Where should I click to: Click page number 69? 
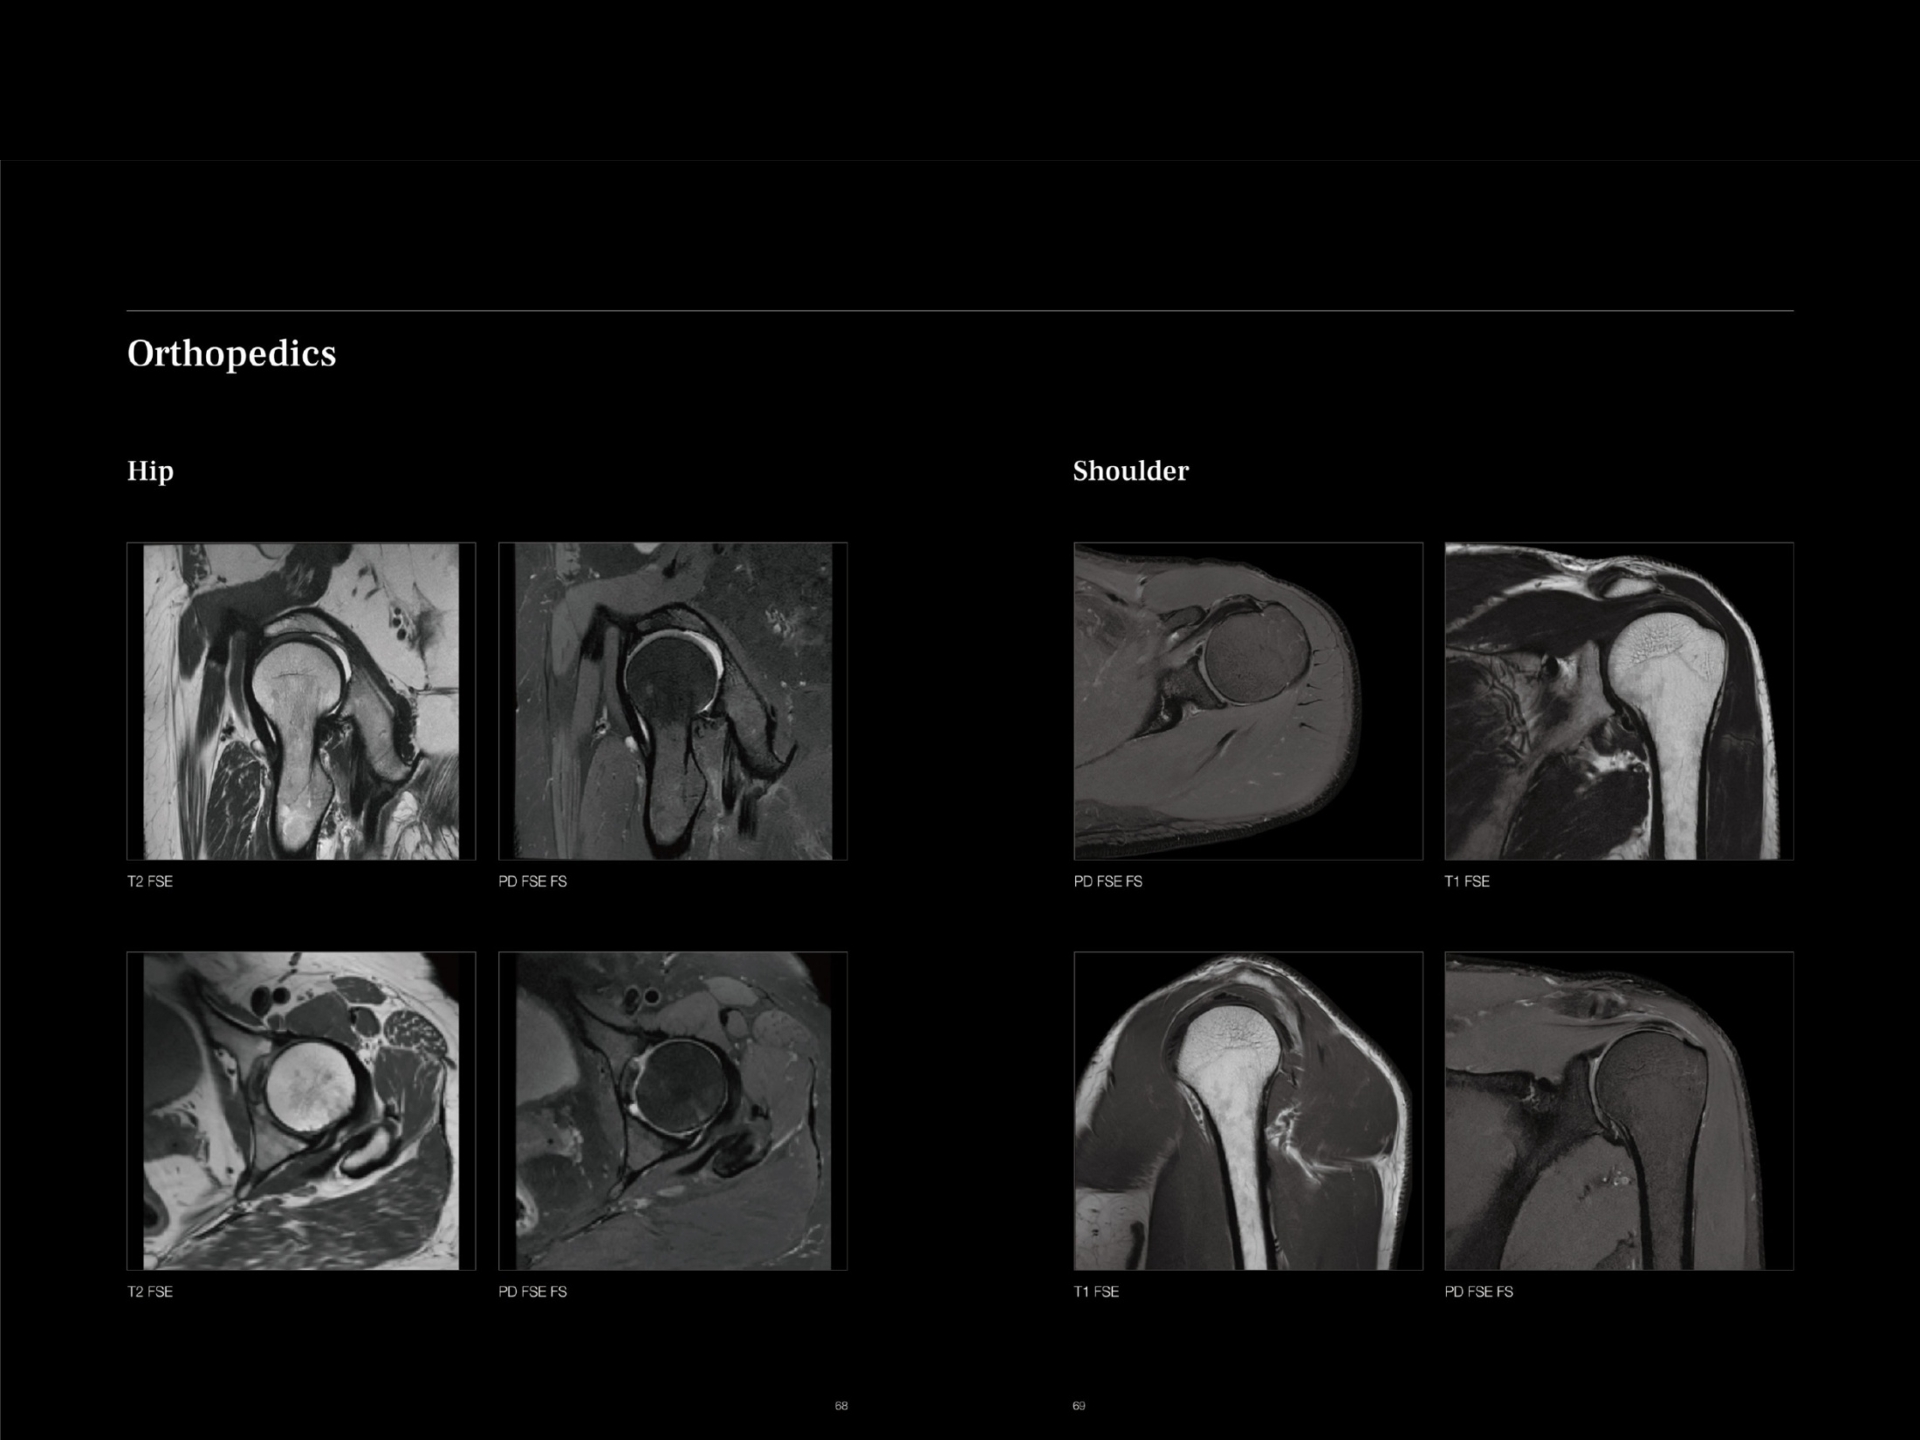(1078, 1404)
